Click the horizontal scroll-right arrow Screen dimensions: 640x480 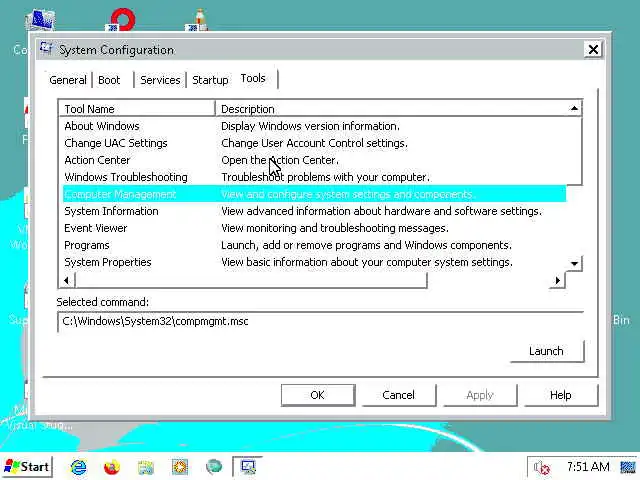click(558, 280)
